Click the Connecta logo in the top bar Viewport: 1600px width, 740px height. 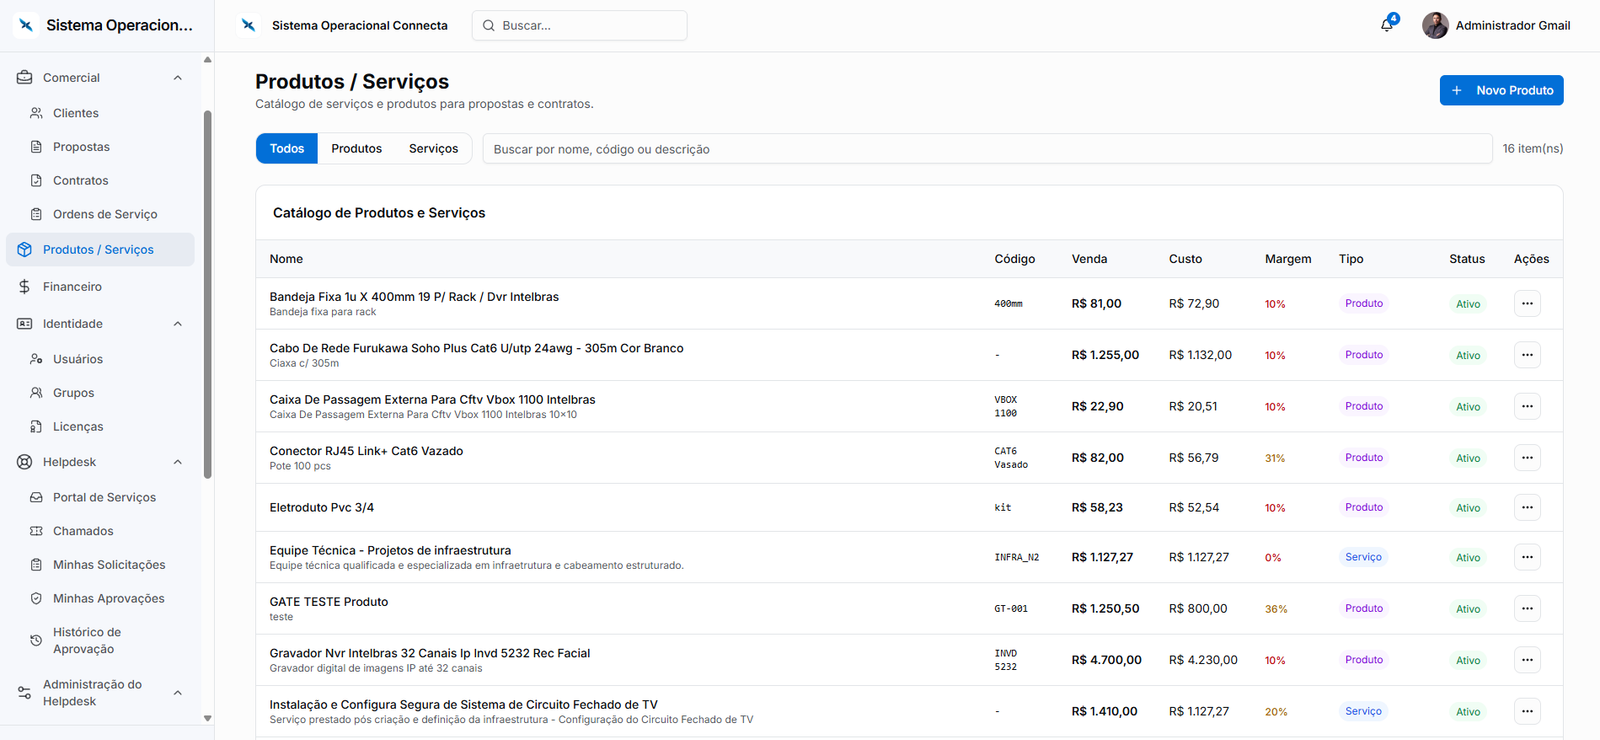[x=248, y=25]
